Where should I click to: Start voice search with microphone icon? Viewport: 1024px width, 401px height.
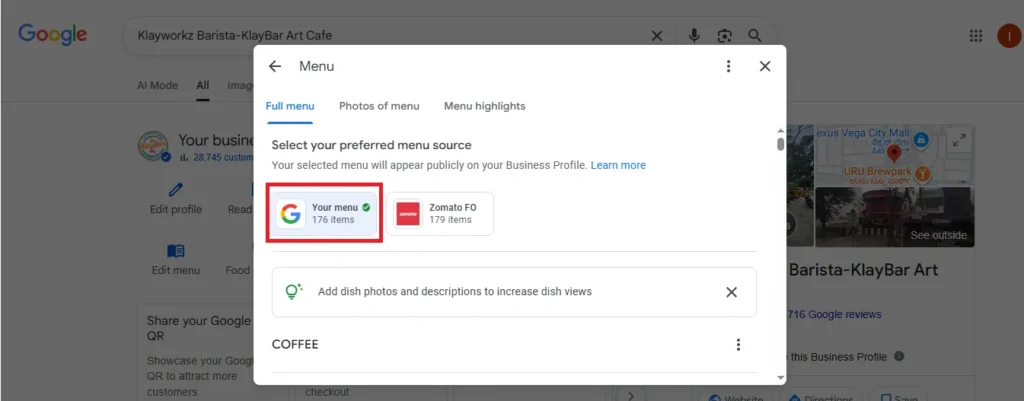(694, 36)
